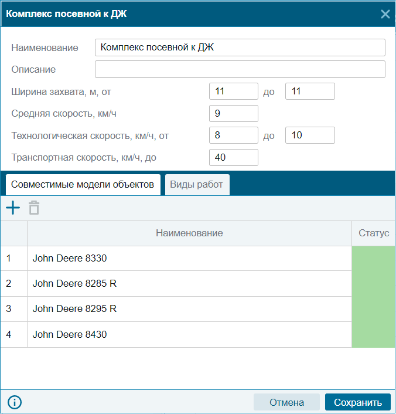Image resolution: width=396 pixels, height=414 pixels.
Task: Edit the Транспортная скорость value 40
Action: pyautogui.click(x=234, y=157)
